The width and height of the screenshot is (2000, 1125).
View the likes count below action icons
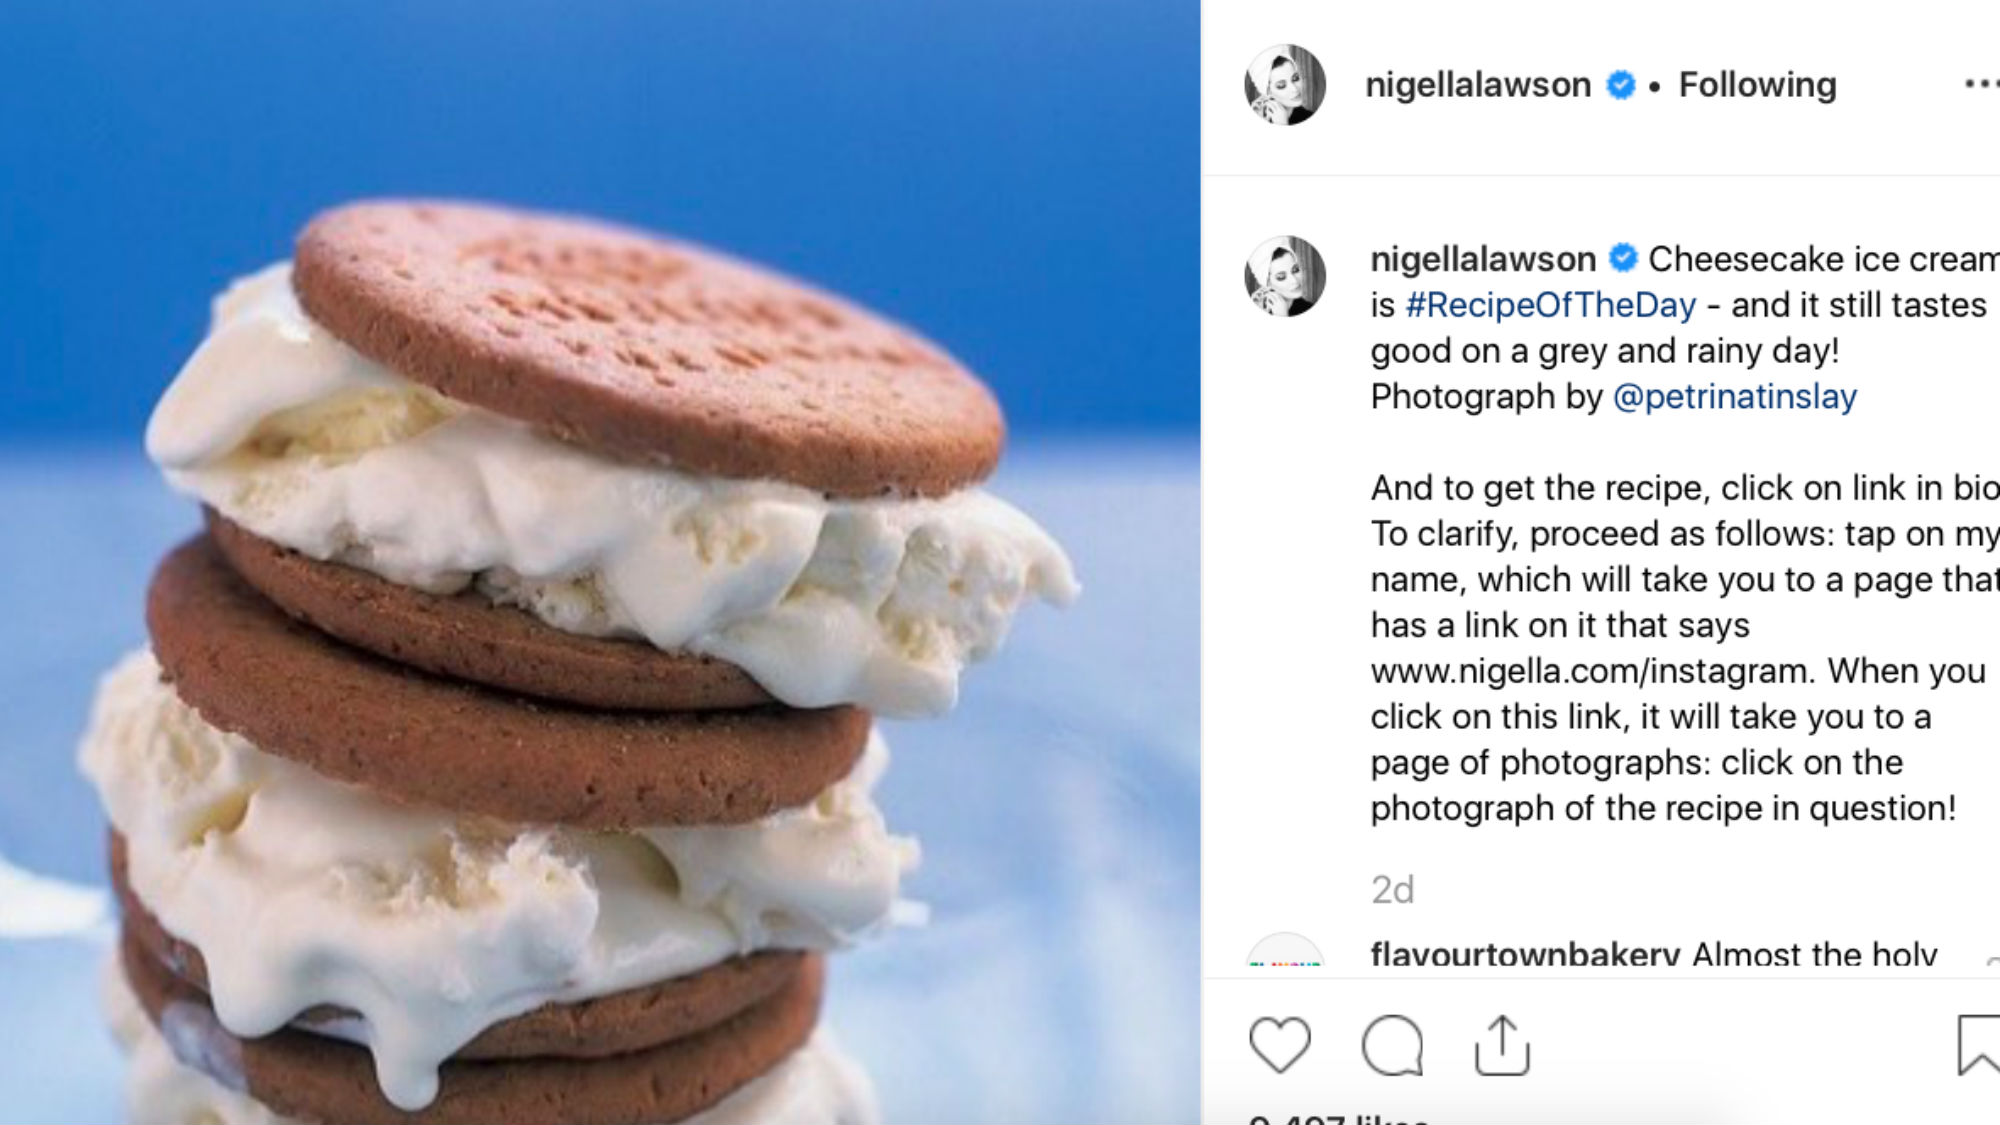click(x=1340, y=1117)
